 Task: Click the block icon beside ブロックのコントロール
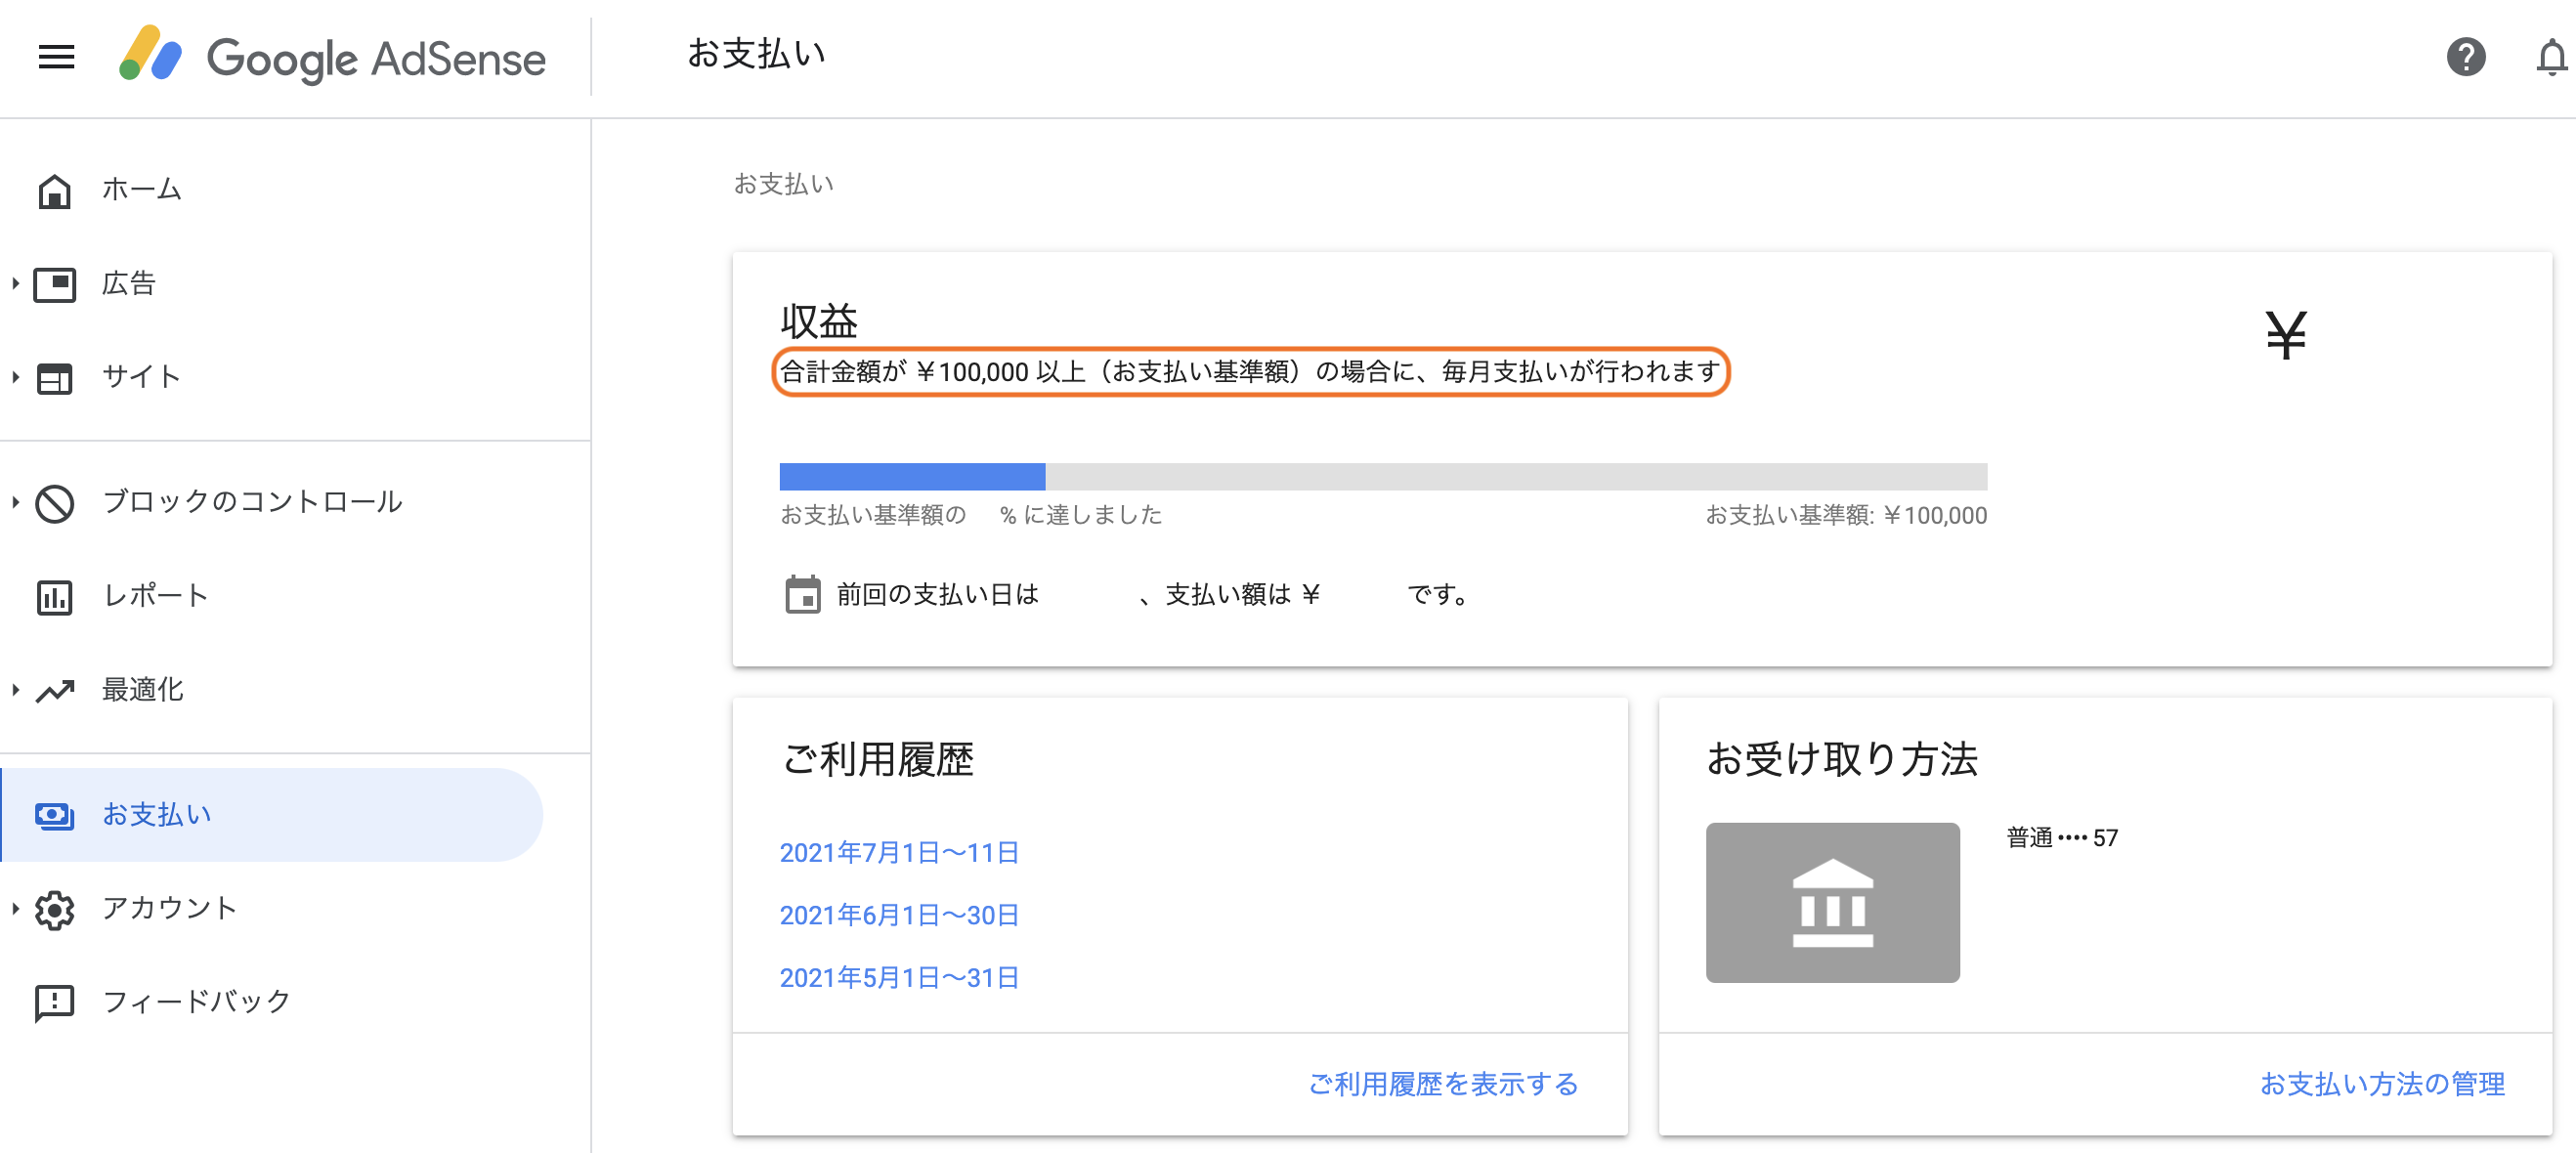[x=54, y=503]
